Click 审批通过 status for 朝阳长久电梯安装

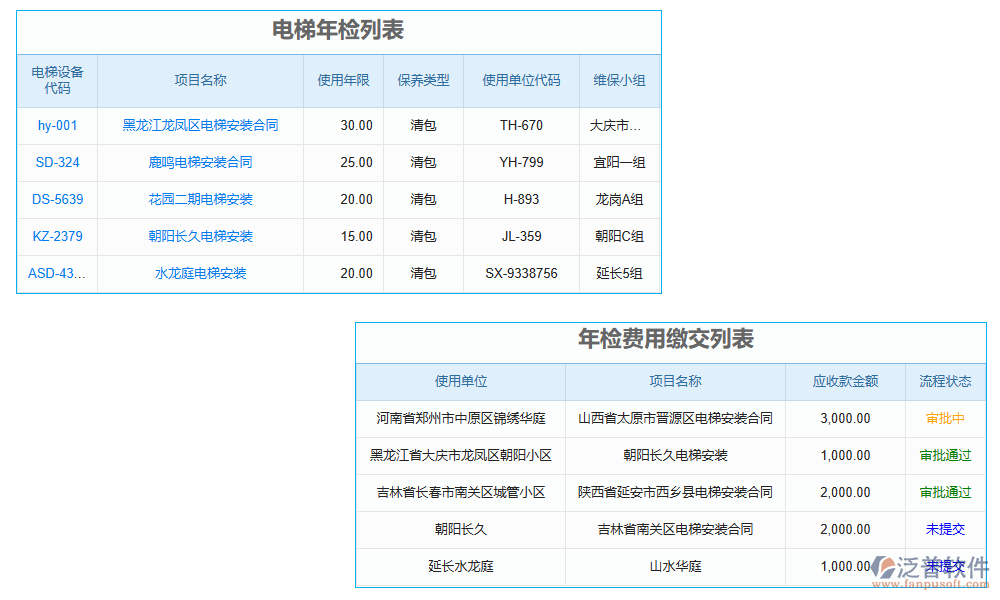[945, 455]
